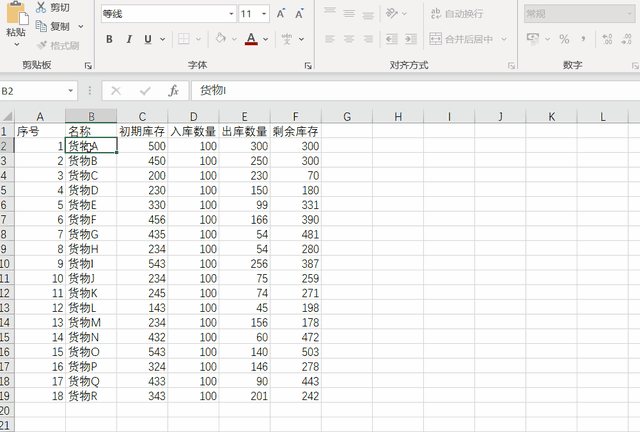Increase decimal places icon
This screenshot has height=432, width=640.
click(607, 39)
